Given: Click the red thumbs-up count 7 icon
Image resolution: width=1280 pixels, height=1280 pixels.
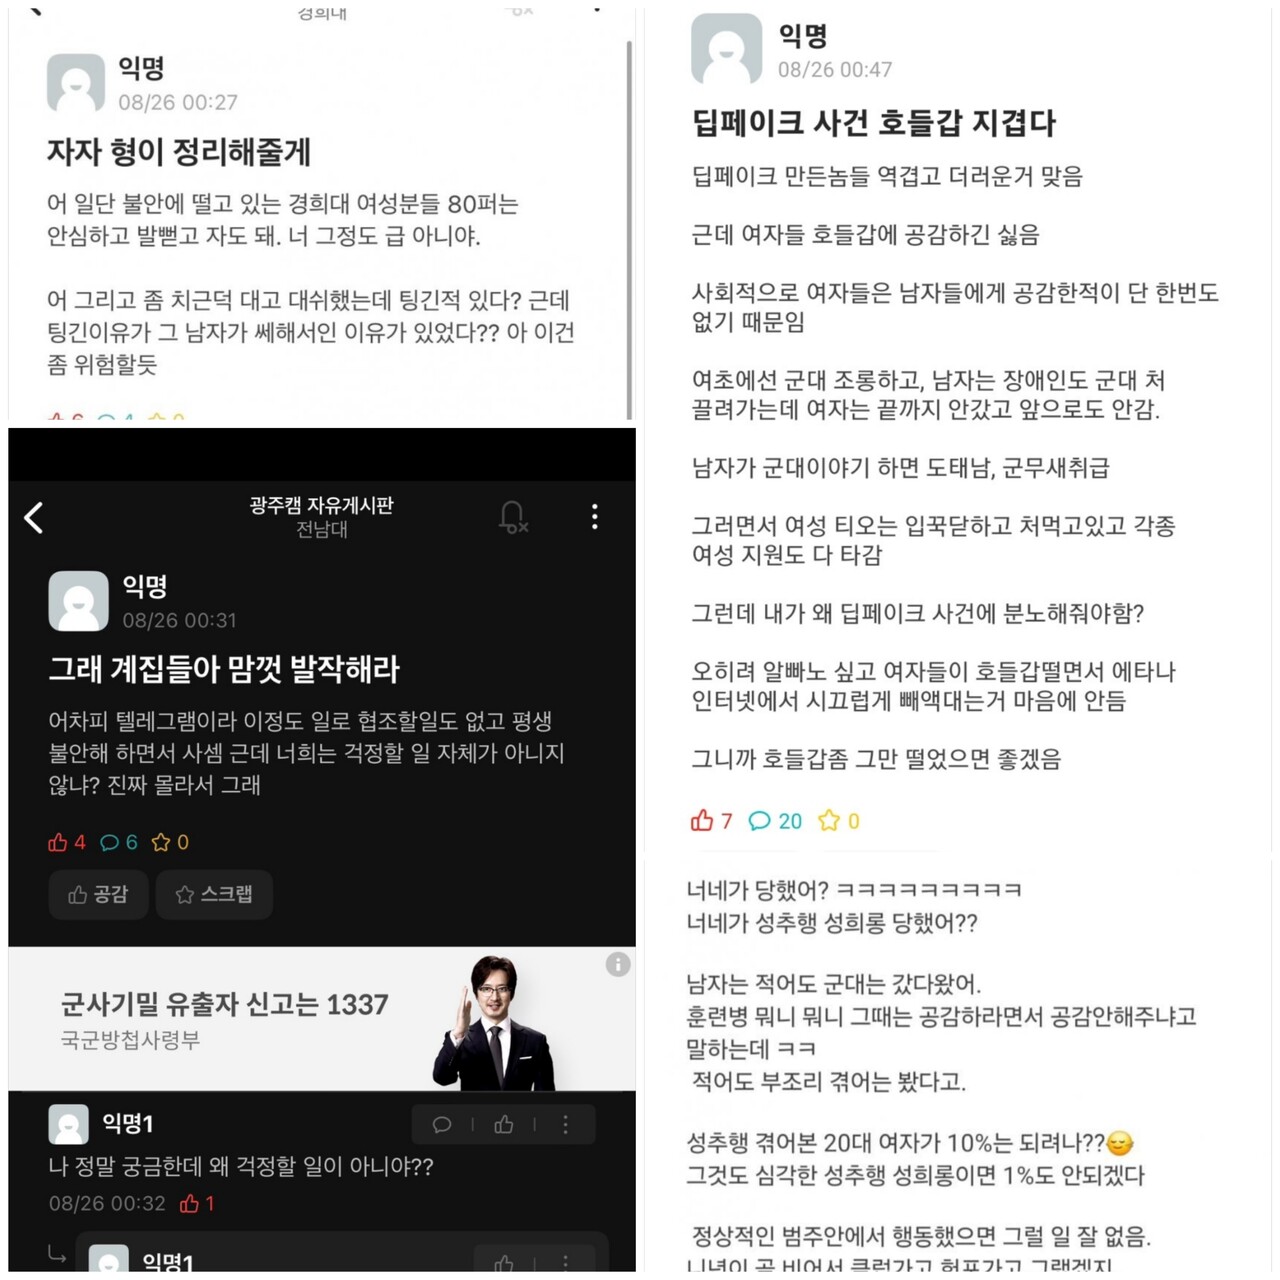Looking at the screenshot, I should point(711,821).
